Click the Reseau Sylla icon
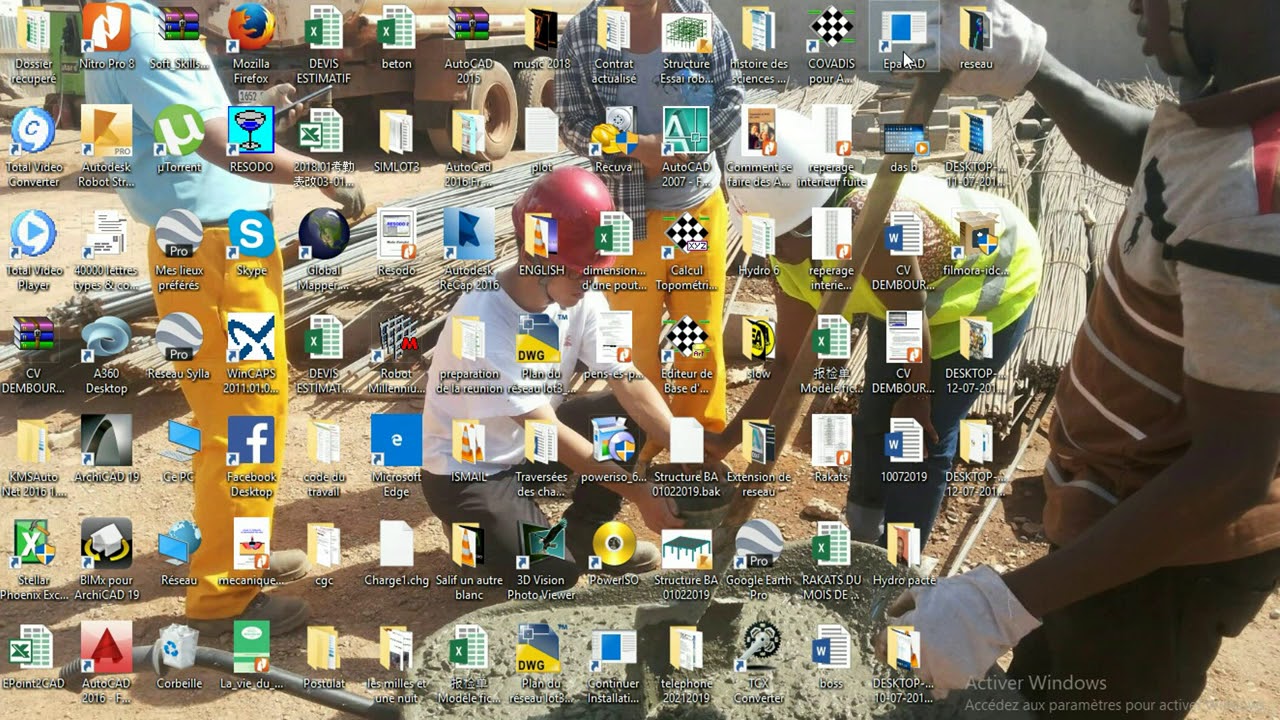The width and height of the screenshot is (1280, 720). [179, 348]
